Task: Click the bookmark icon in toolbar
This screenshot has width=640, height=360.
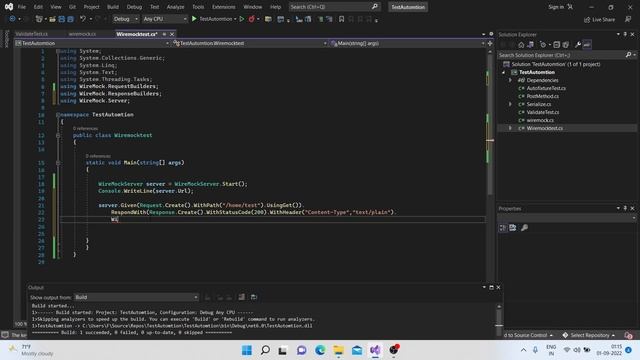Action: pyautogui.click(x=341, y=19)
